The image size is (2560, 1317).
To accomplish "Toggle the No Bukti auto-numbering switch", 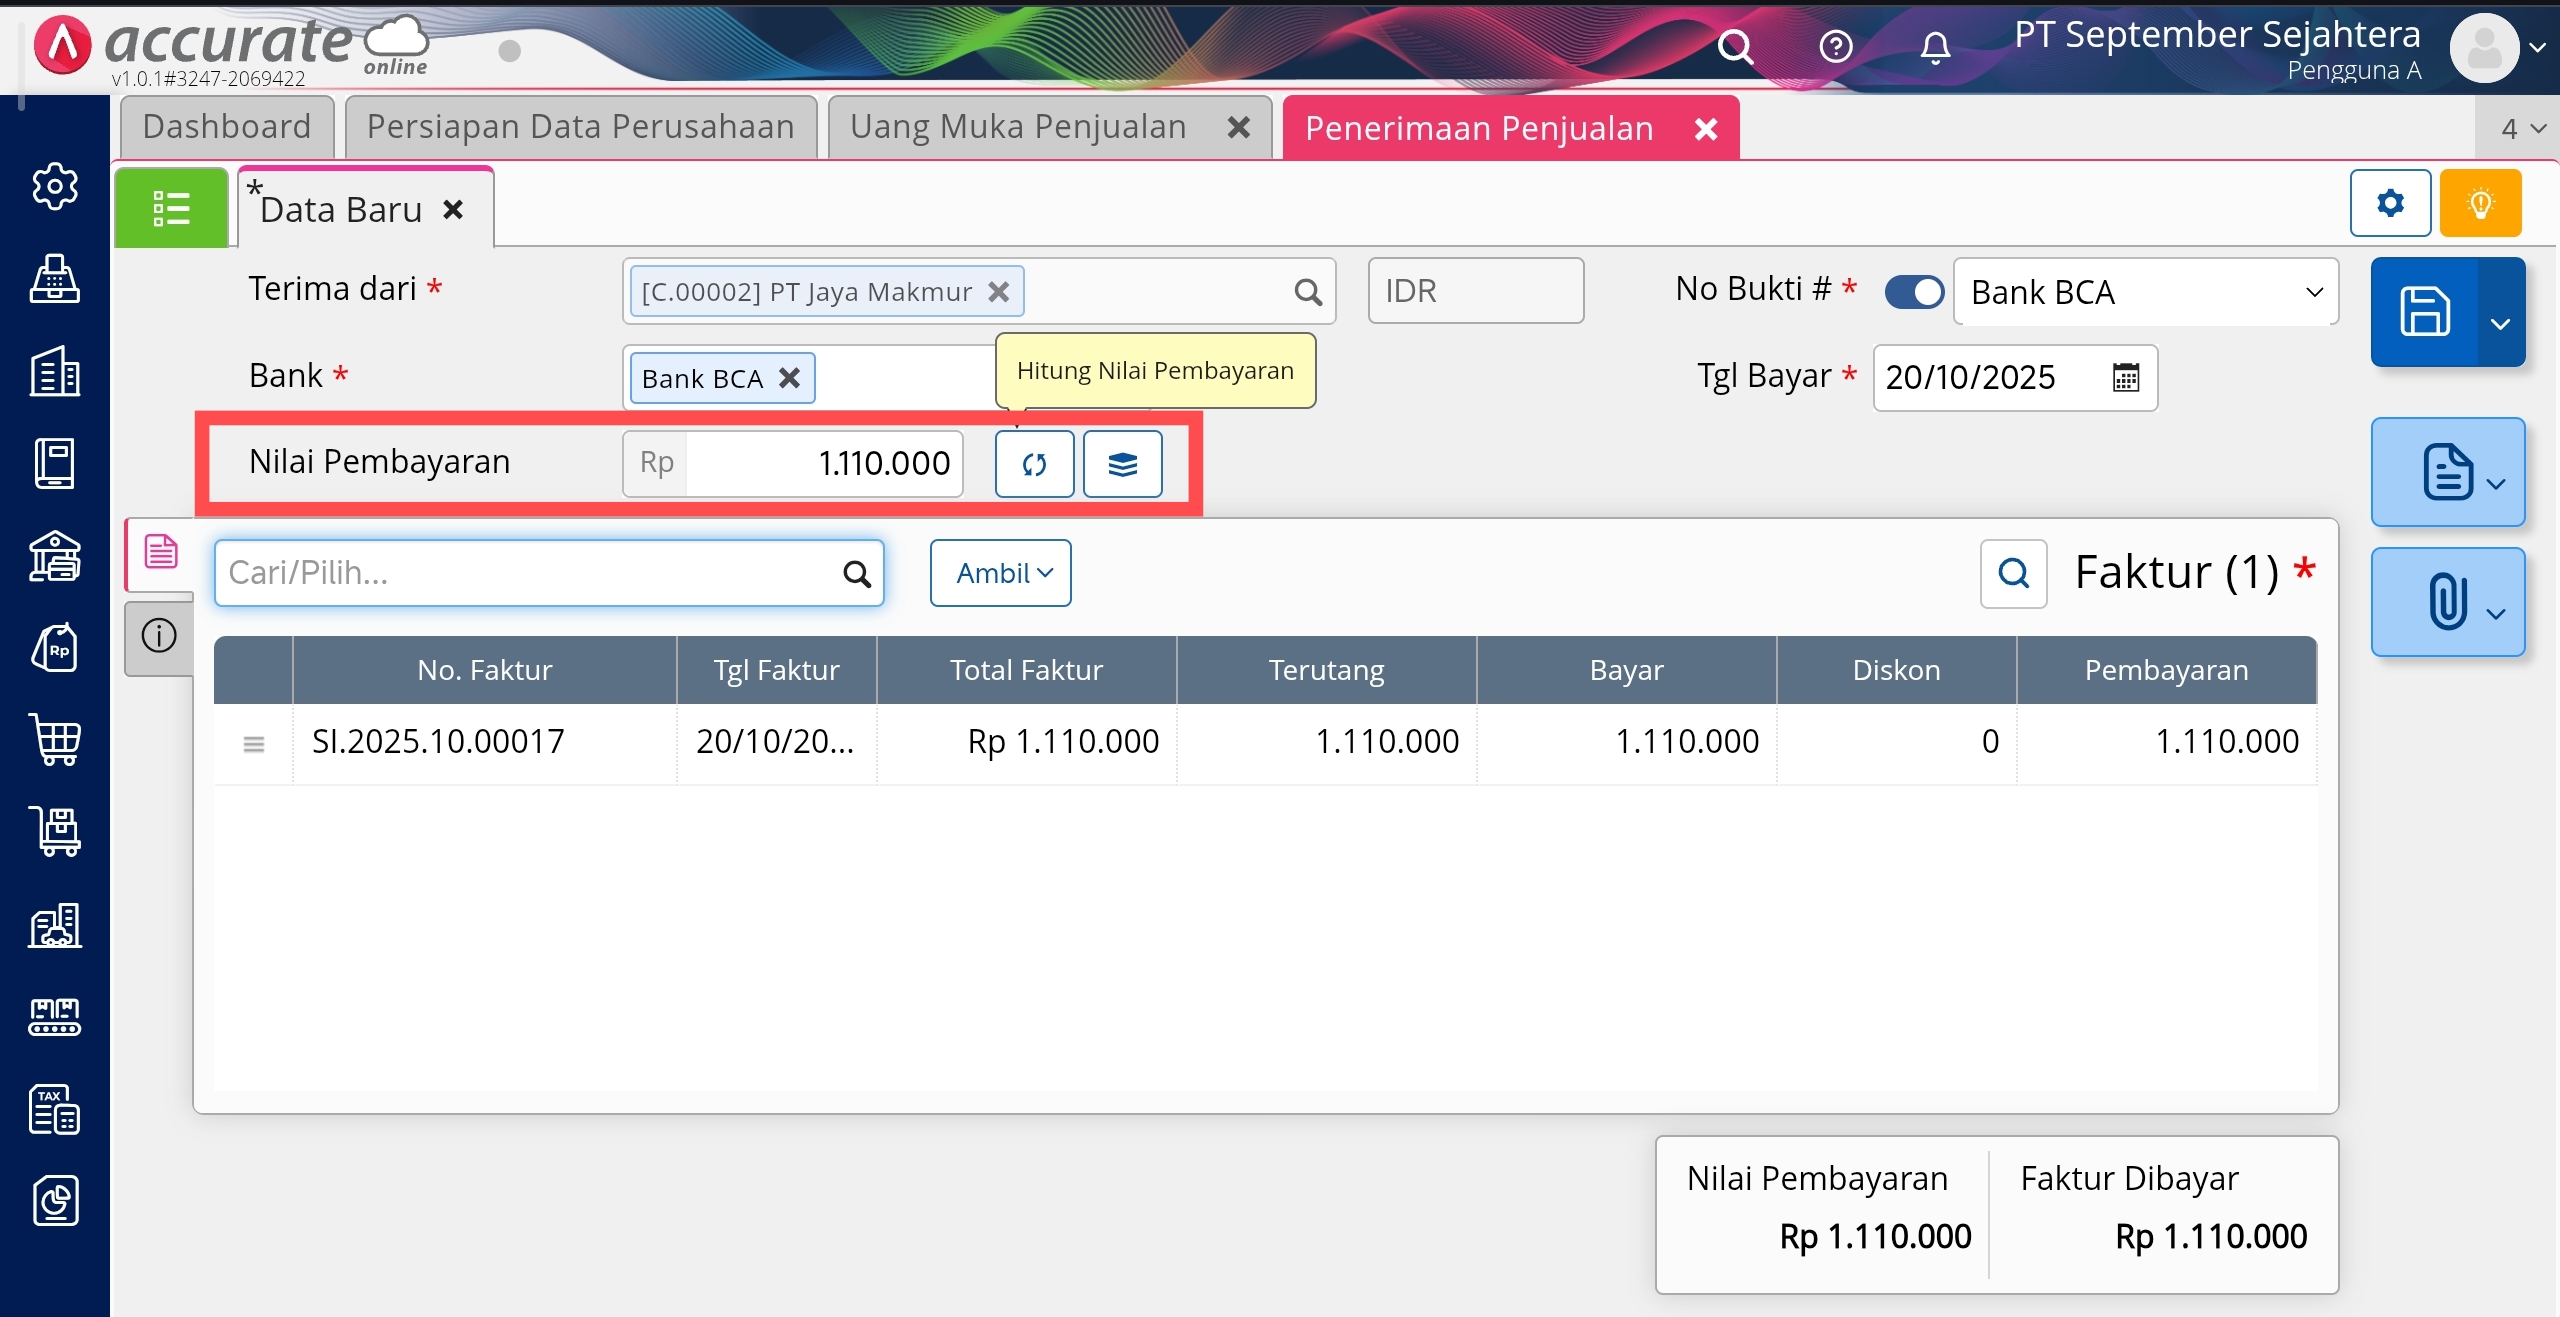I will tap(1914, 292).
